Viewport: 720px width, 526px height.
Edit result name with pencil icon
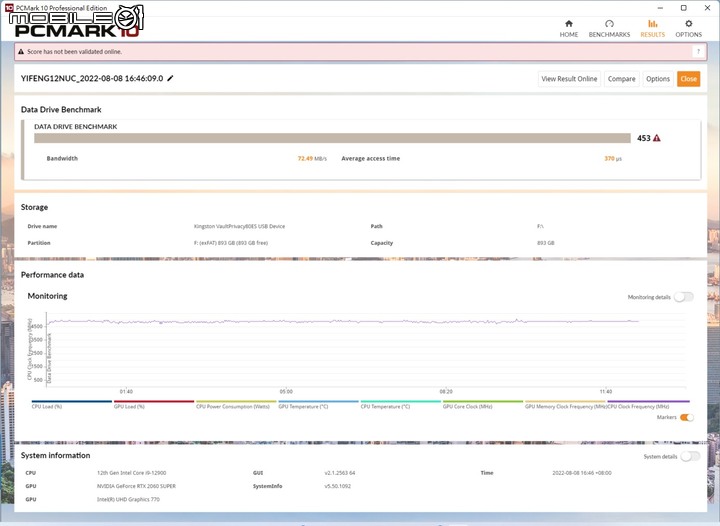(x=170, y=78)
